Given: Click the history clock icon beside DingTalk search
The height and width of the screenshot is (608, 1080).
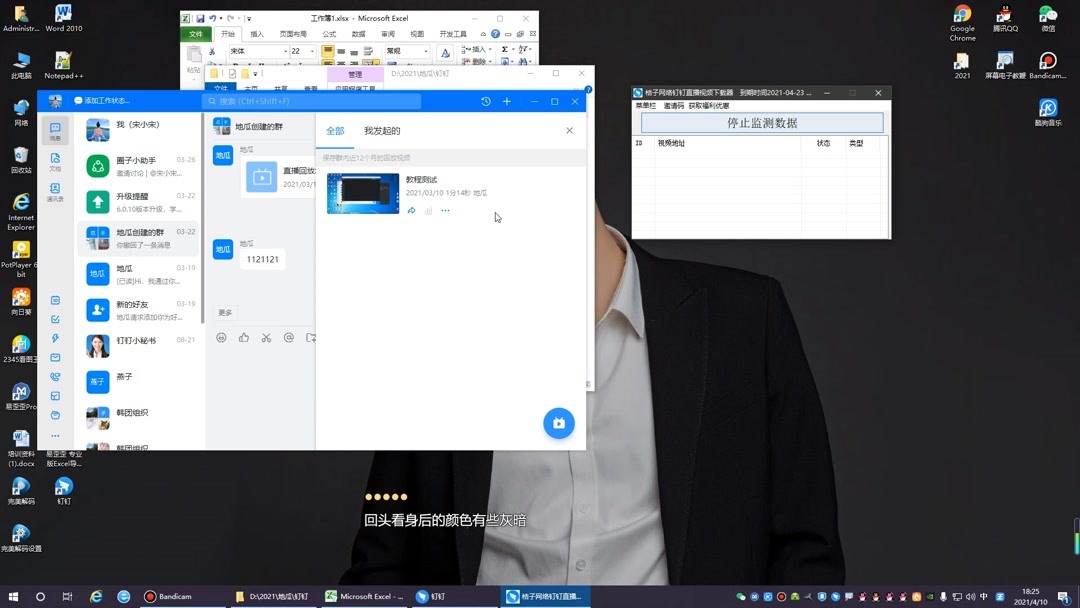Looking at the screenshot, I should click(x=486, y=102).
